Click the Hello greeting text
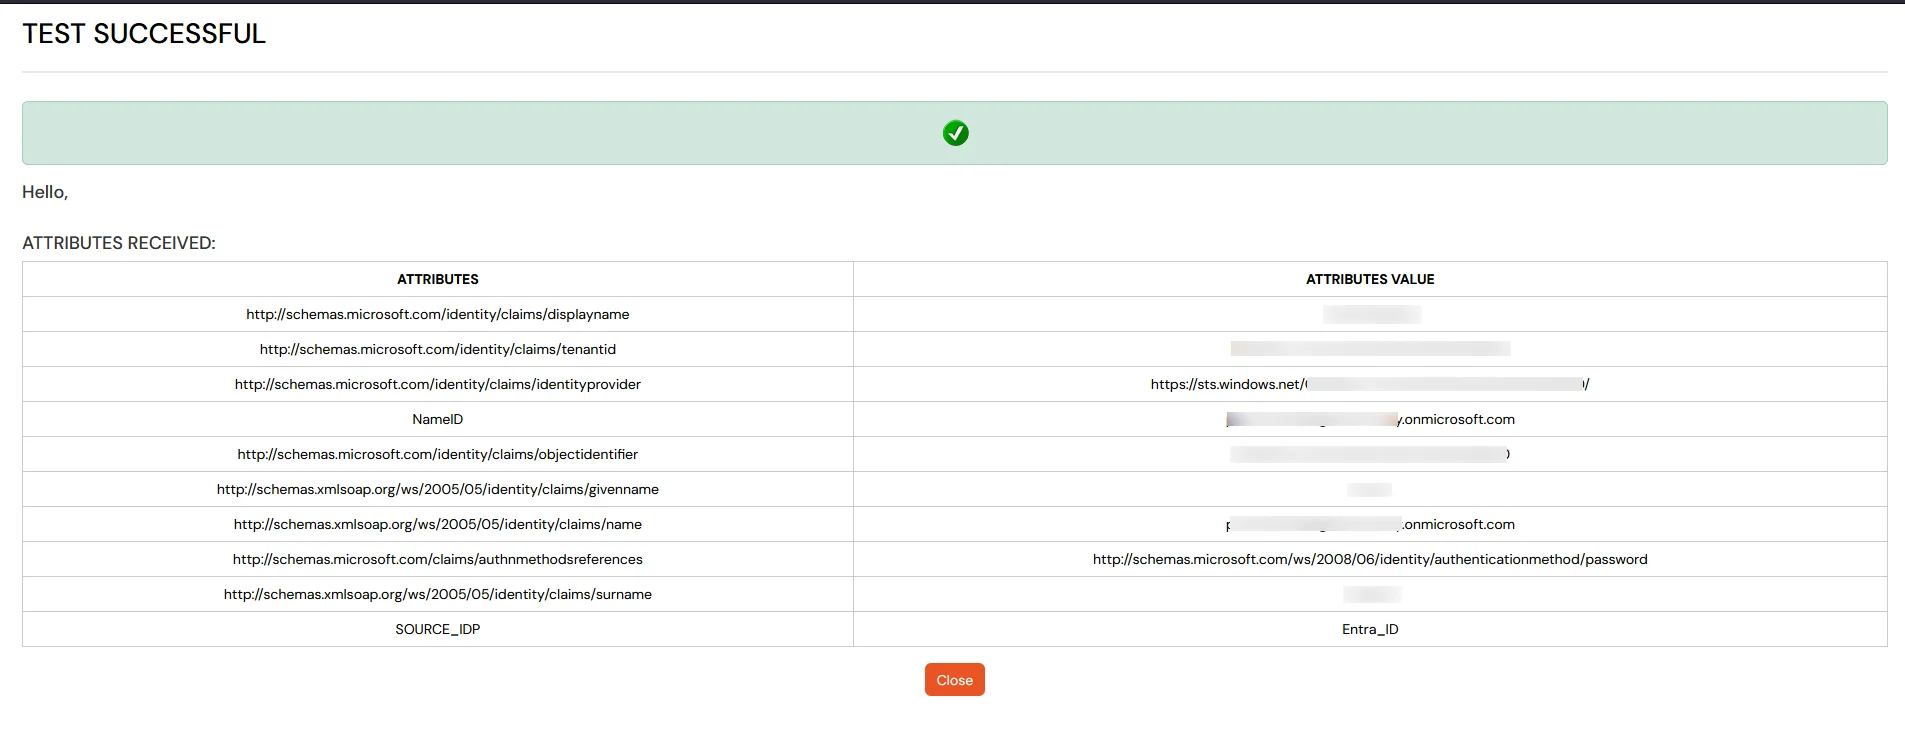 45,192
